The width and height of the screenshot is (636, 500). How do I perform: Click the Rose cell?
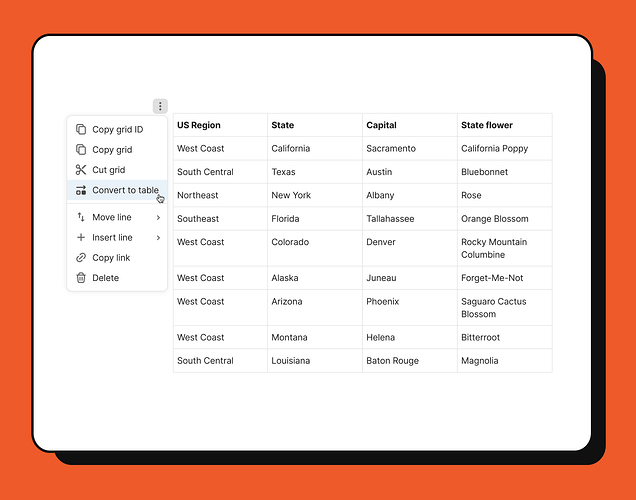[x=505, y=195]
